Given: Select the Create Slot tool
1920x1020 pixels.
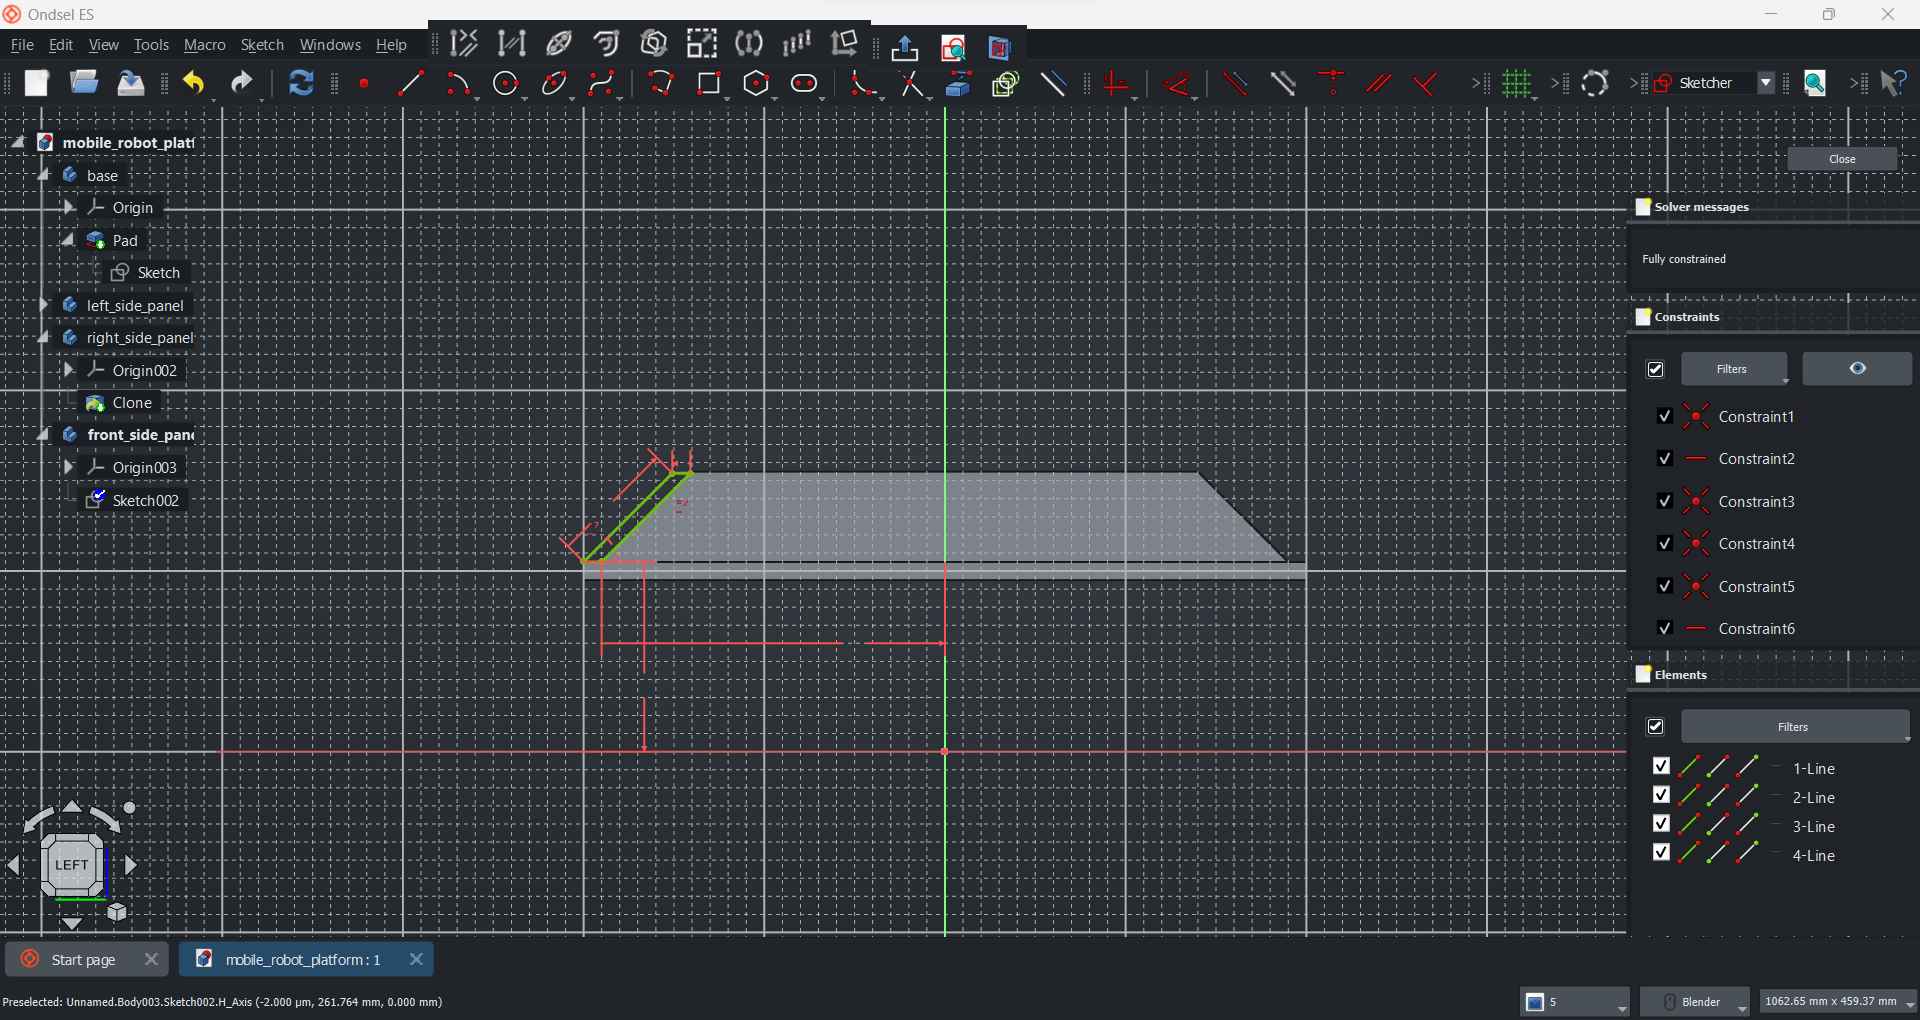Looking at the screenshot, I should click(x=806, y=84).
